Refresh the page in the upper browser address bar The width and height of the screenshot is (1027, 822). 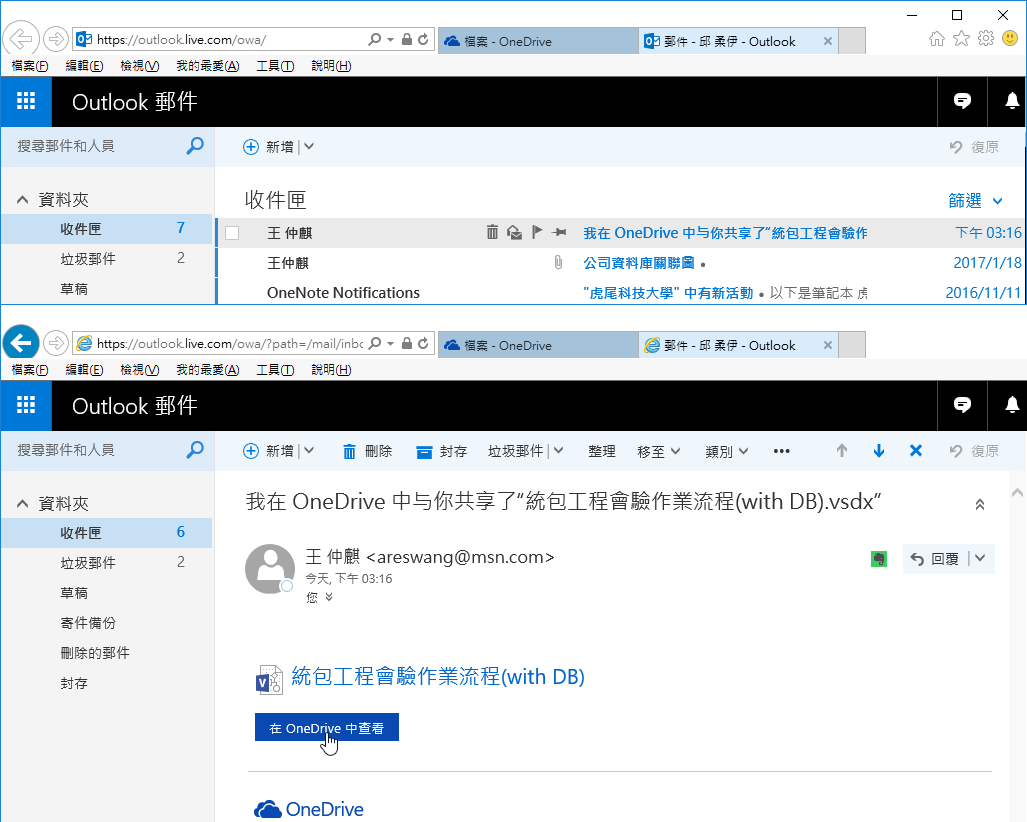pyautogui.click(x=423, y=39)
